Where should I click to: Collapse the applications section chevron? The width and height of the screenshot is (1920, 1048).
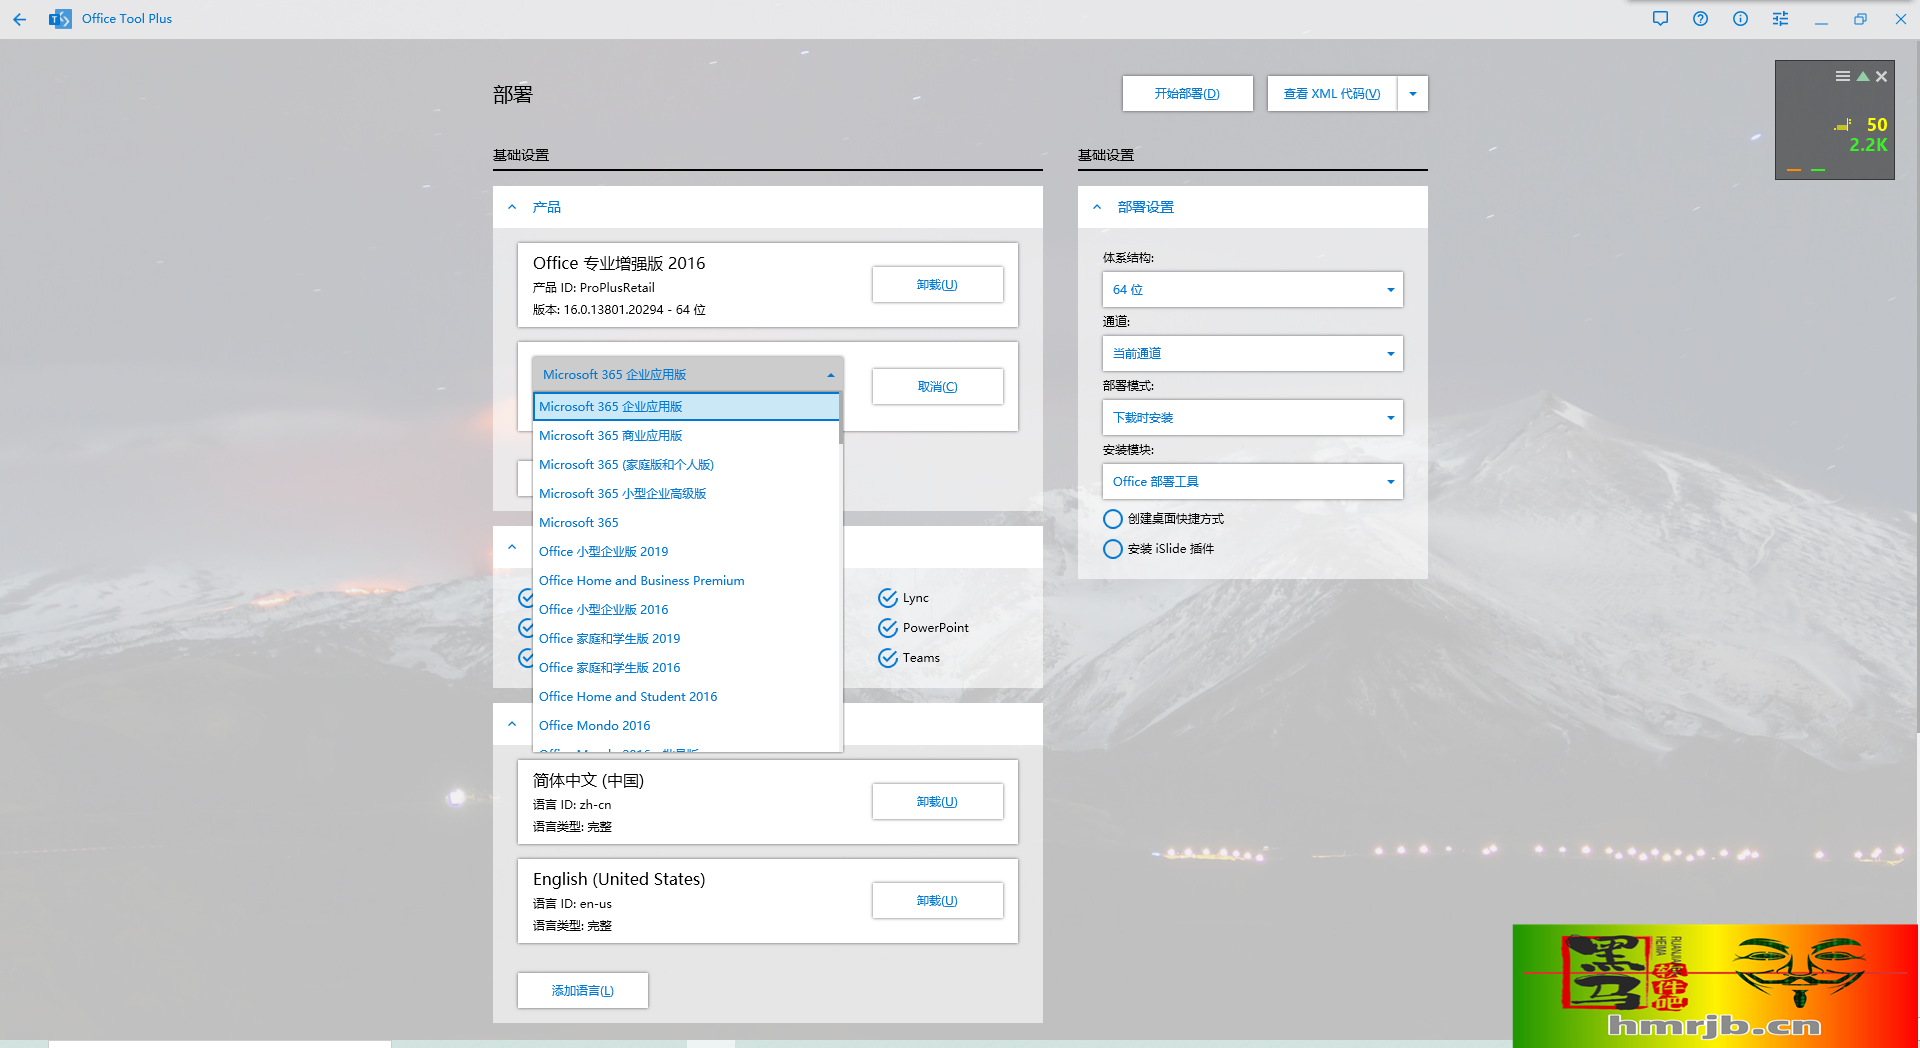(x=512, y=547)
